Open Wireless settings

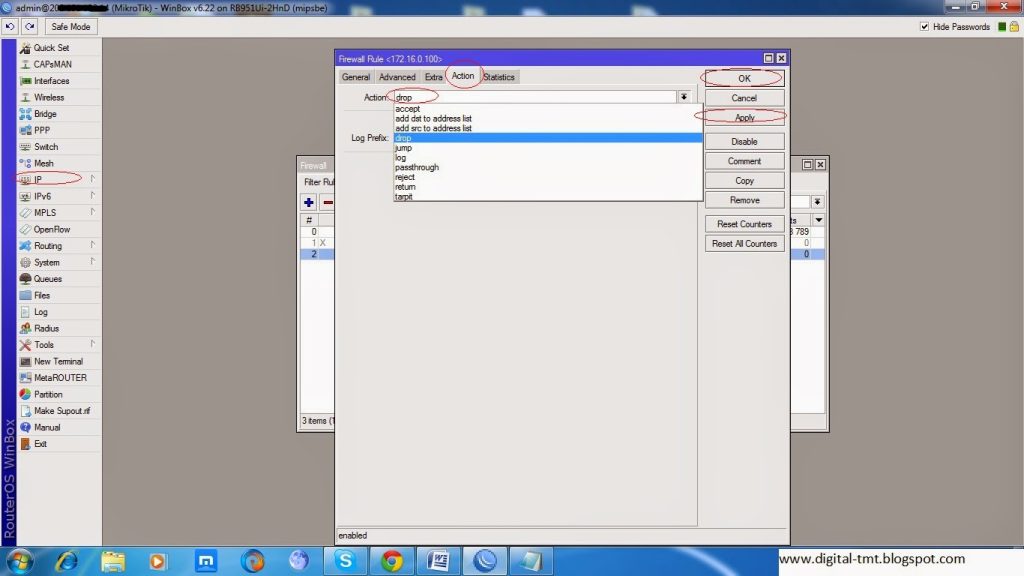pos(59,97)
